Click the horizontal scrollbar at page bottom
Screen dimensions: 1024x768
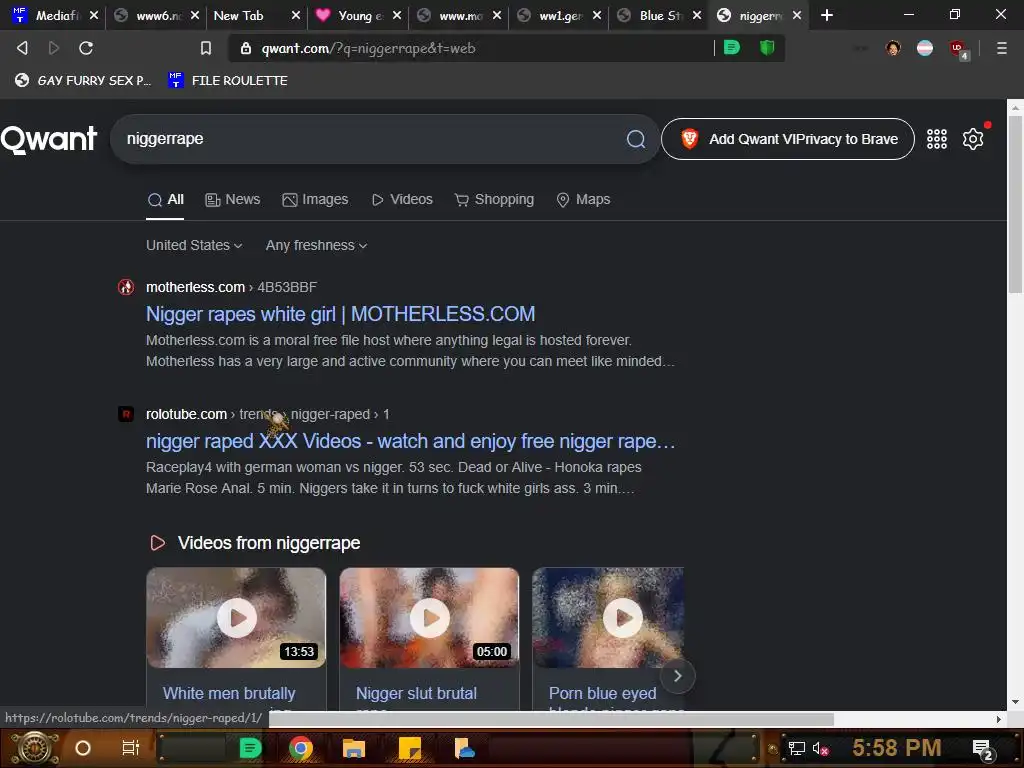point(551,719)
